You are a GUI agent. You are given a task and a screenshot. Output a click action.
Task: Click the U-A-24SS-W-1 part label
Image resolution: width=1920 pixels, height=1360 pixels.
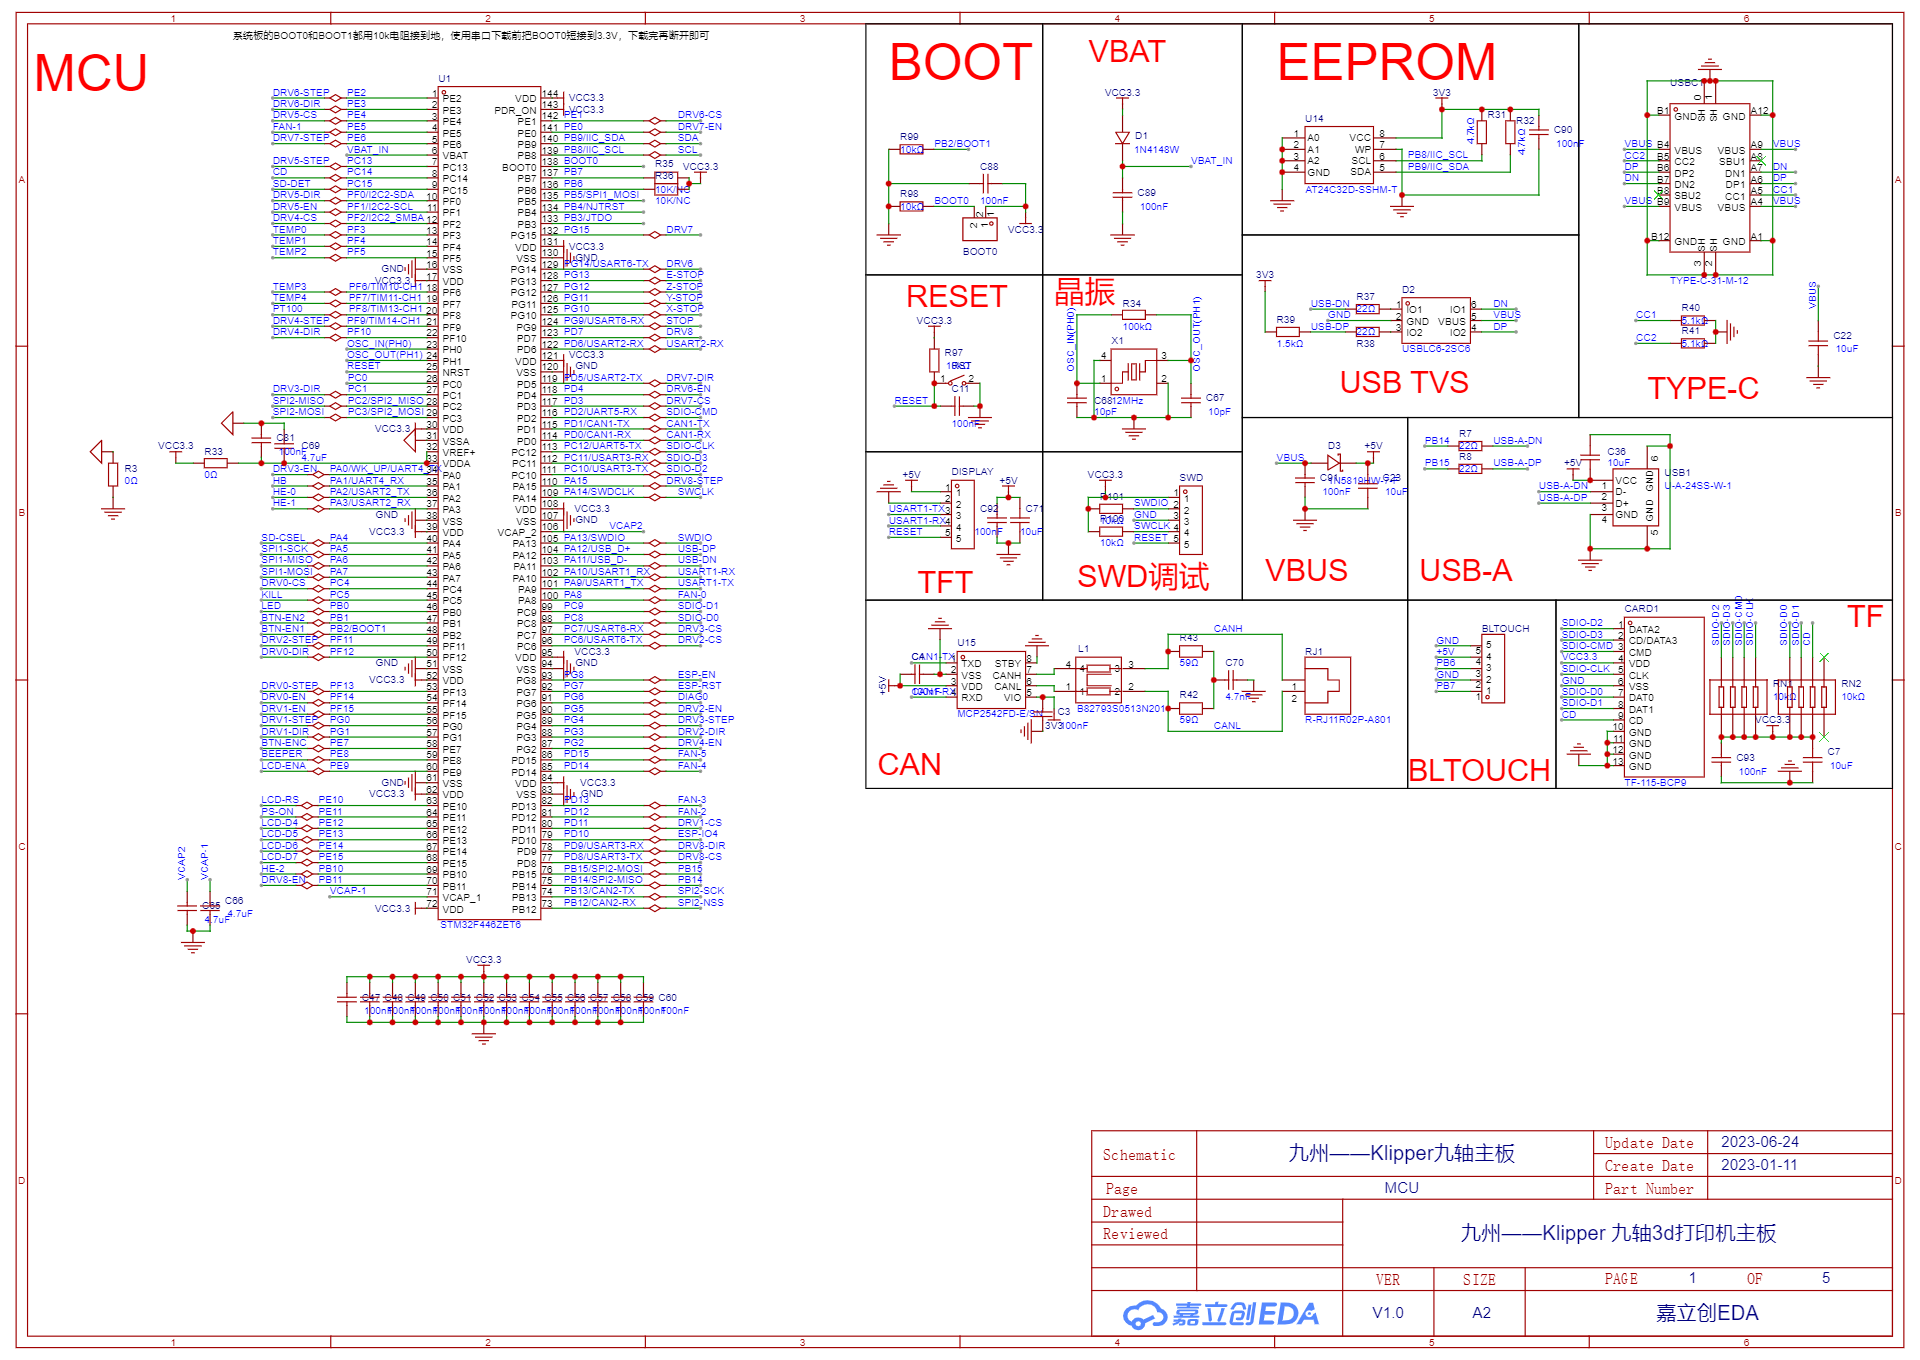click(1698, 486)
